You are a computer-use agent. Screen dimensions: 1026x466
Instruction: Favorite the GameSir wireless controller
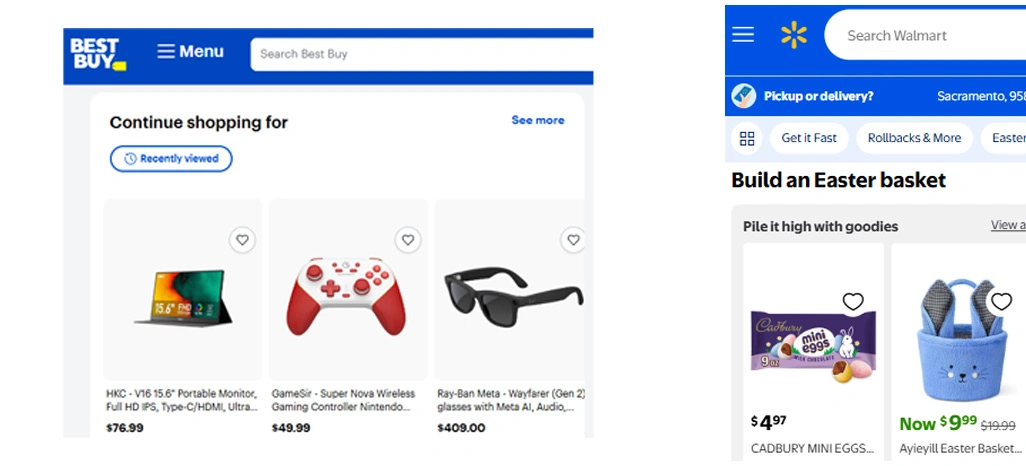tap(407, 240)
